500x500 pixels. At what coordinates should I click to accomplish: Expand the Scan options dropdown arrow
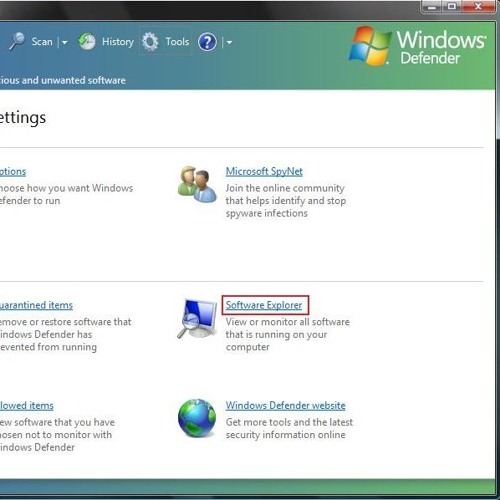click(64, 42)
